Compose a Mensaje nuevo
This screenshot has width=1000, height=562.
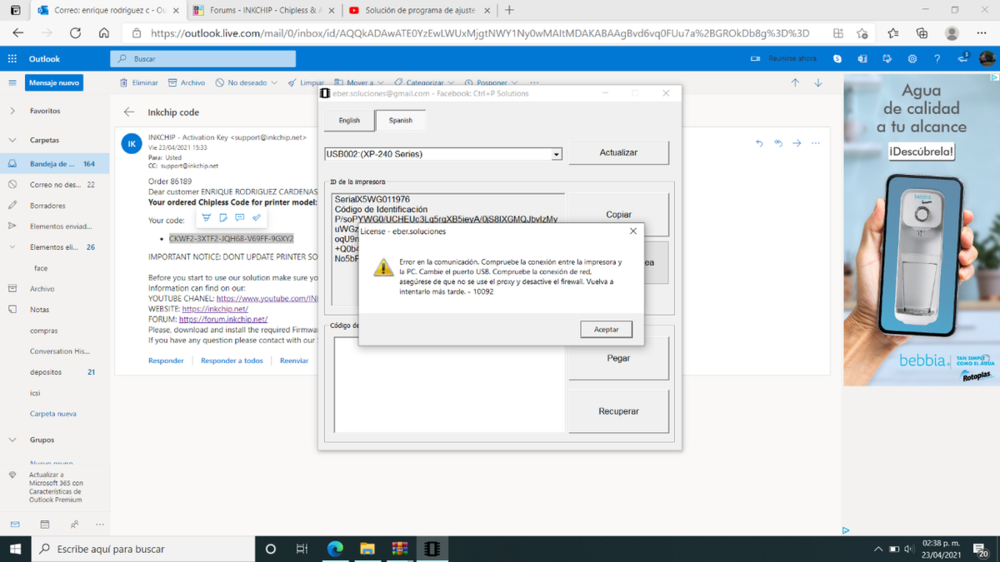coord(54,82)
